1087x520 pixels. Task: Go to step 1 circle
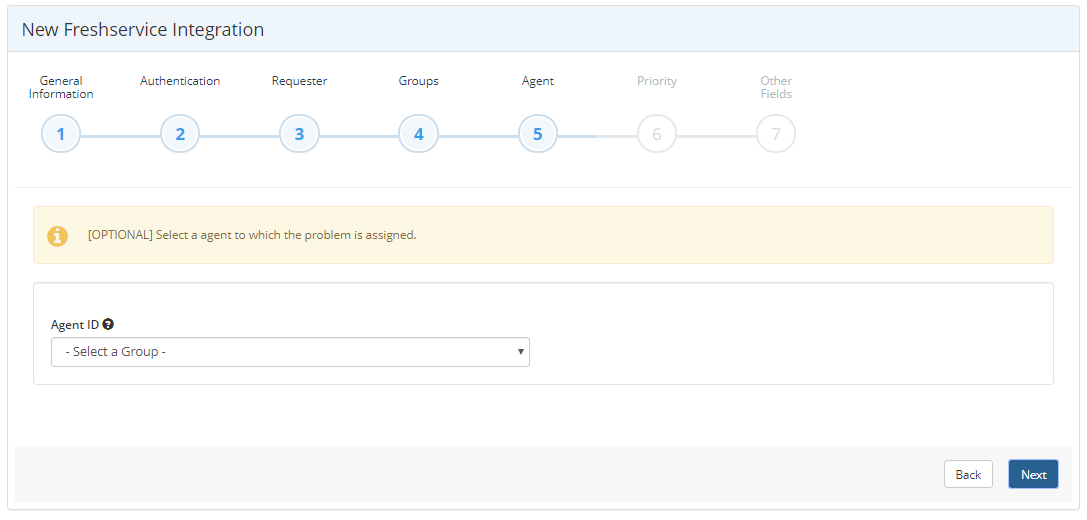[61, 134]
